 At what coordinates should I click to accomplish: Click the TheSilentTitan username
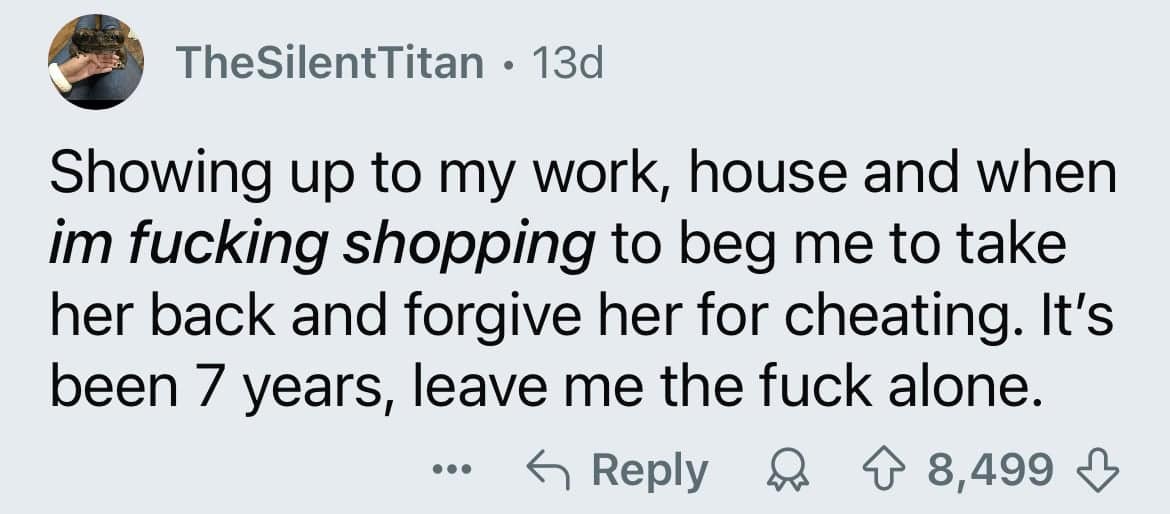pyautogui.click(x=330, y=64)
